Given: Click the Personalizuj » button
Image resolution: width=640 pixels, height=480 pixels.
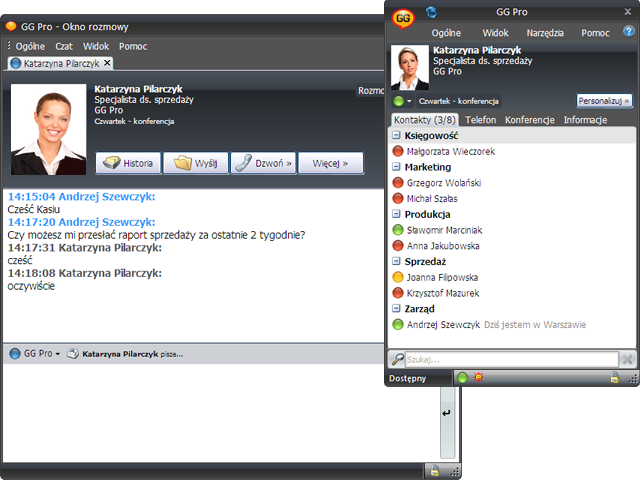Looking at the screenshot, I should point(604,100).
